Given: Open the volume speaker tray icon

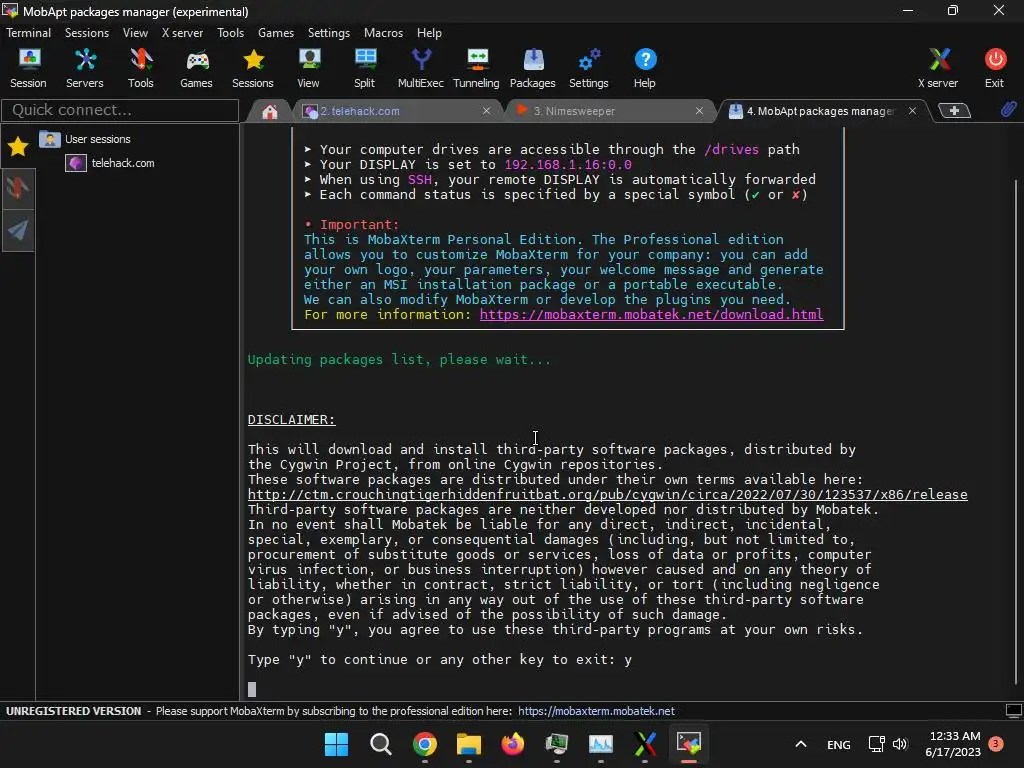Looking at the screenshot, I should point(900,744).
